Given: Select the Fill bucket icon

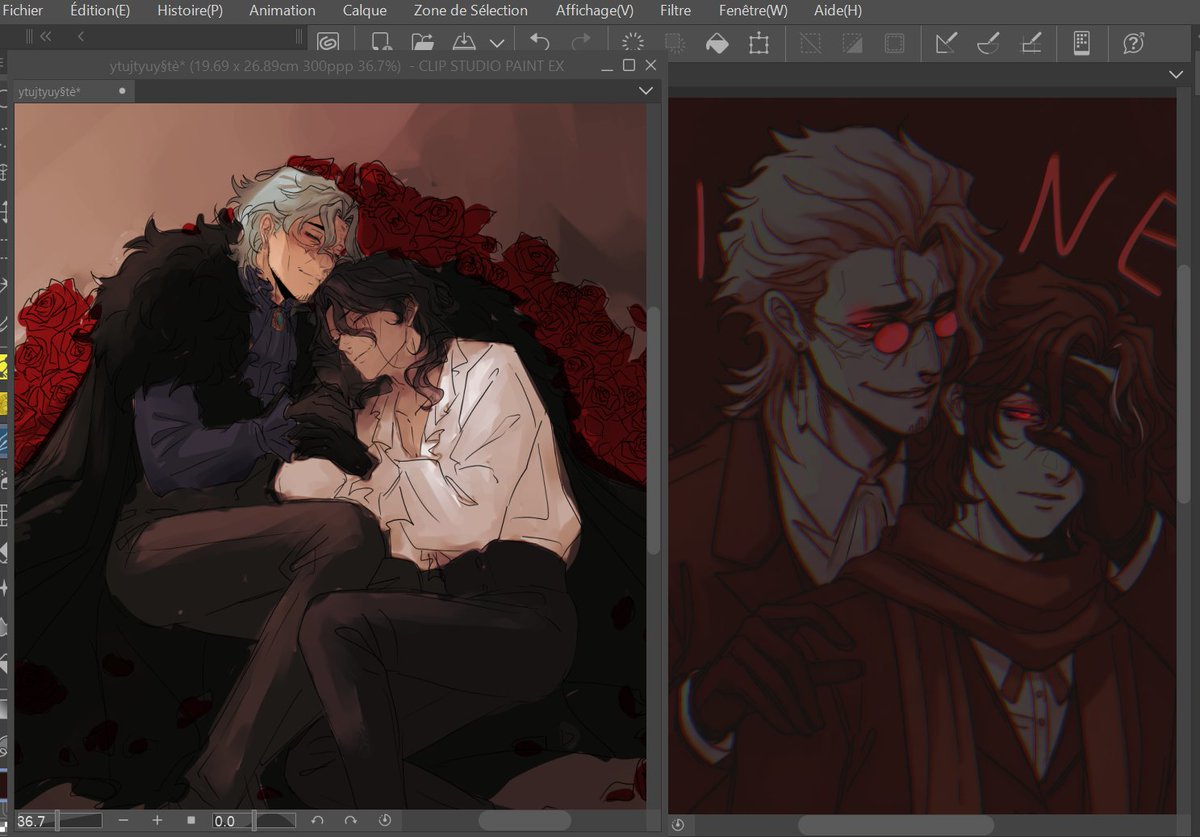Looking at the screenshot, I should [x=717, y=42].
